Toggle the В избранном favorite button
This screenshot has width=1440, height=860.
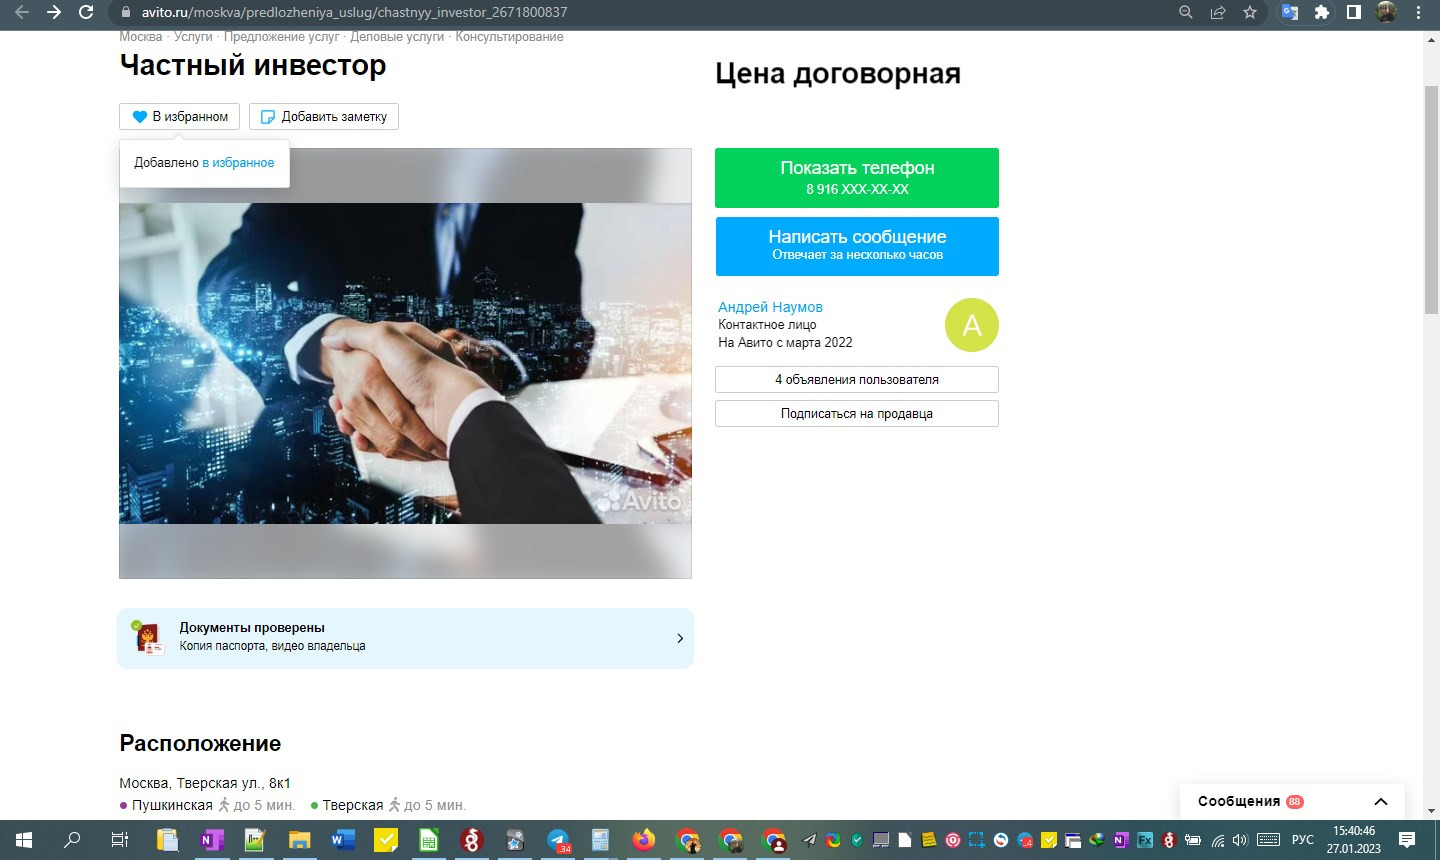click(180, 116)
